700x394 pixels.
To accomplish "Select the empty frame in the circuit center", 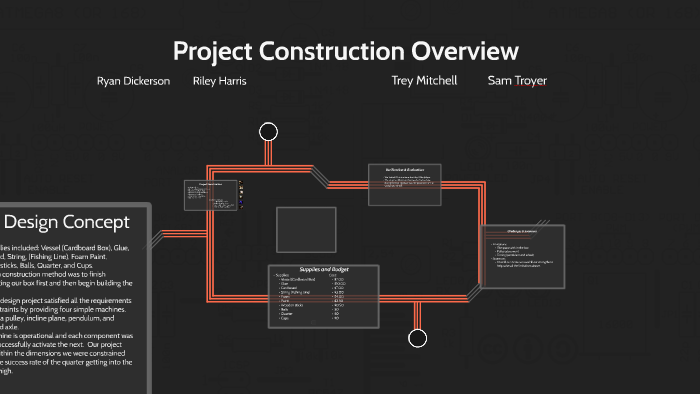I will tap(306, 230).
